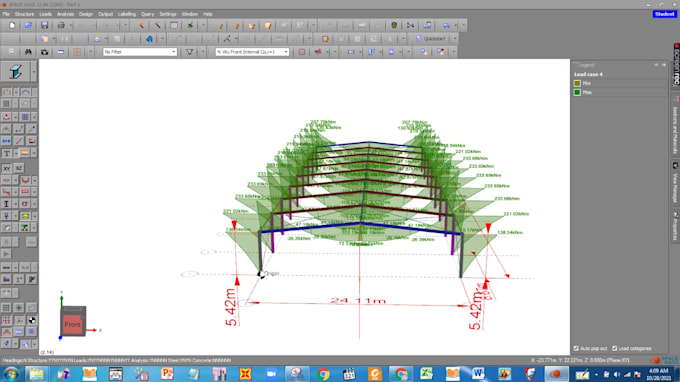Click the blue Student badge button
Image resolution: width=680 pixels, height=382 pixels.
pos(664,14)
